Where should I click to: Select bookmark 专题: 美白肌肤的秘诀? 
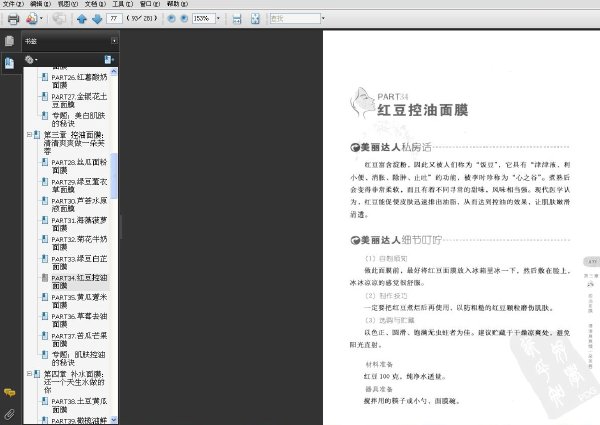point(78,119)
